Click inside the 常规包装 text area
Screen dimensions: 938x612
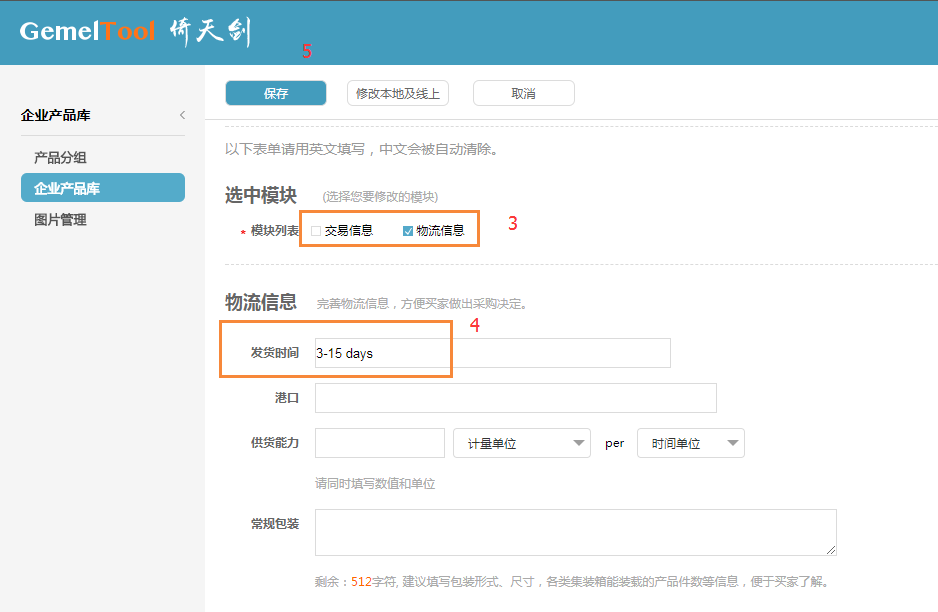tap(575, 532)
